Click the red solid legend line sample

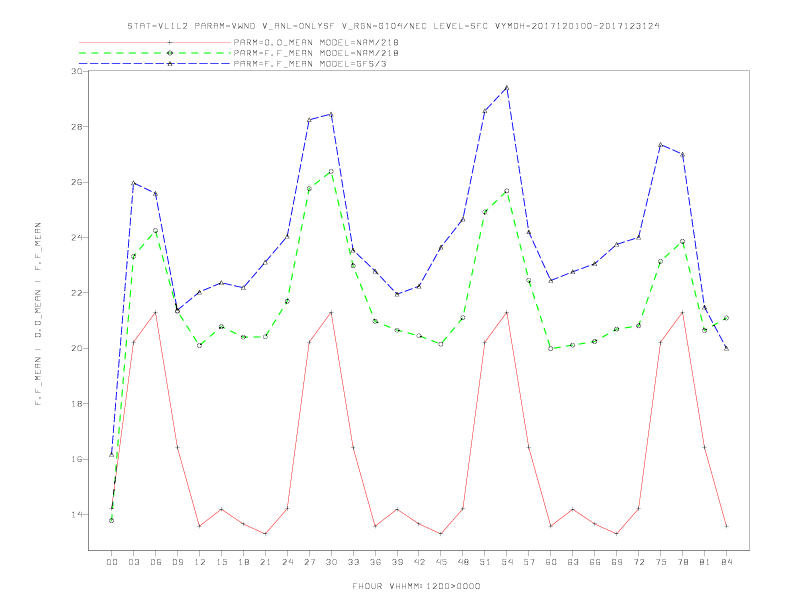pos(155,42)
